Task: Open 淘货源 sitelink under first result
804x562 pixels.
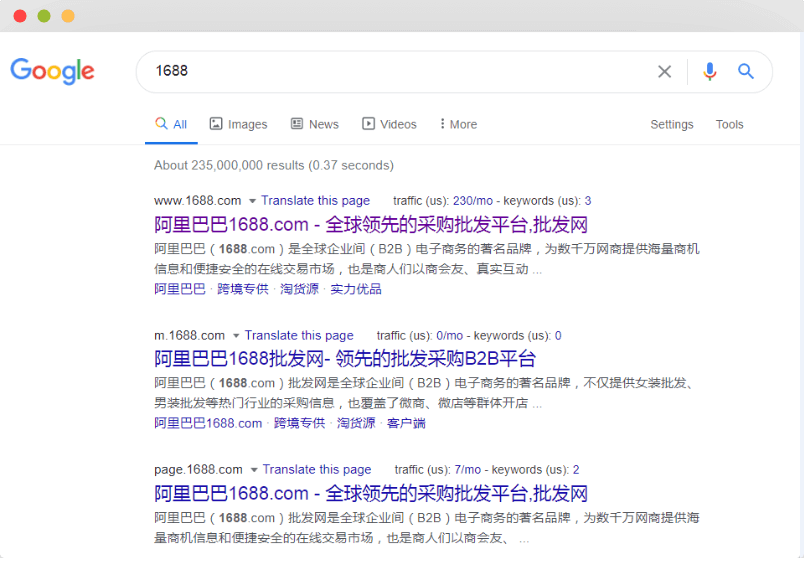Action: pos(299,289)
